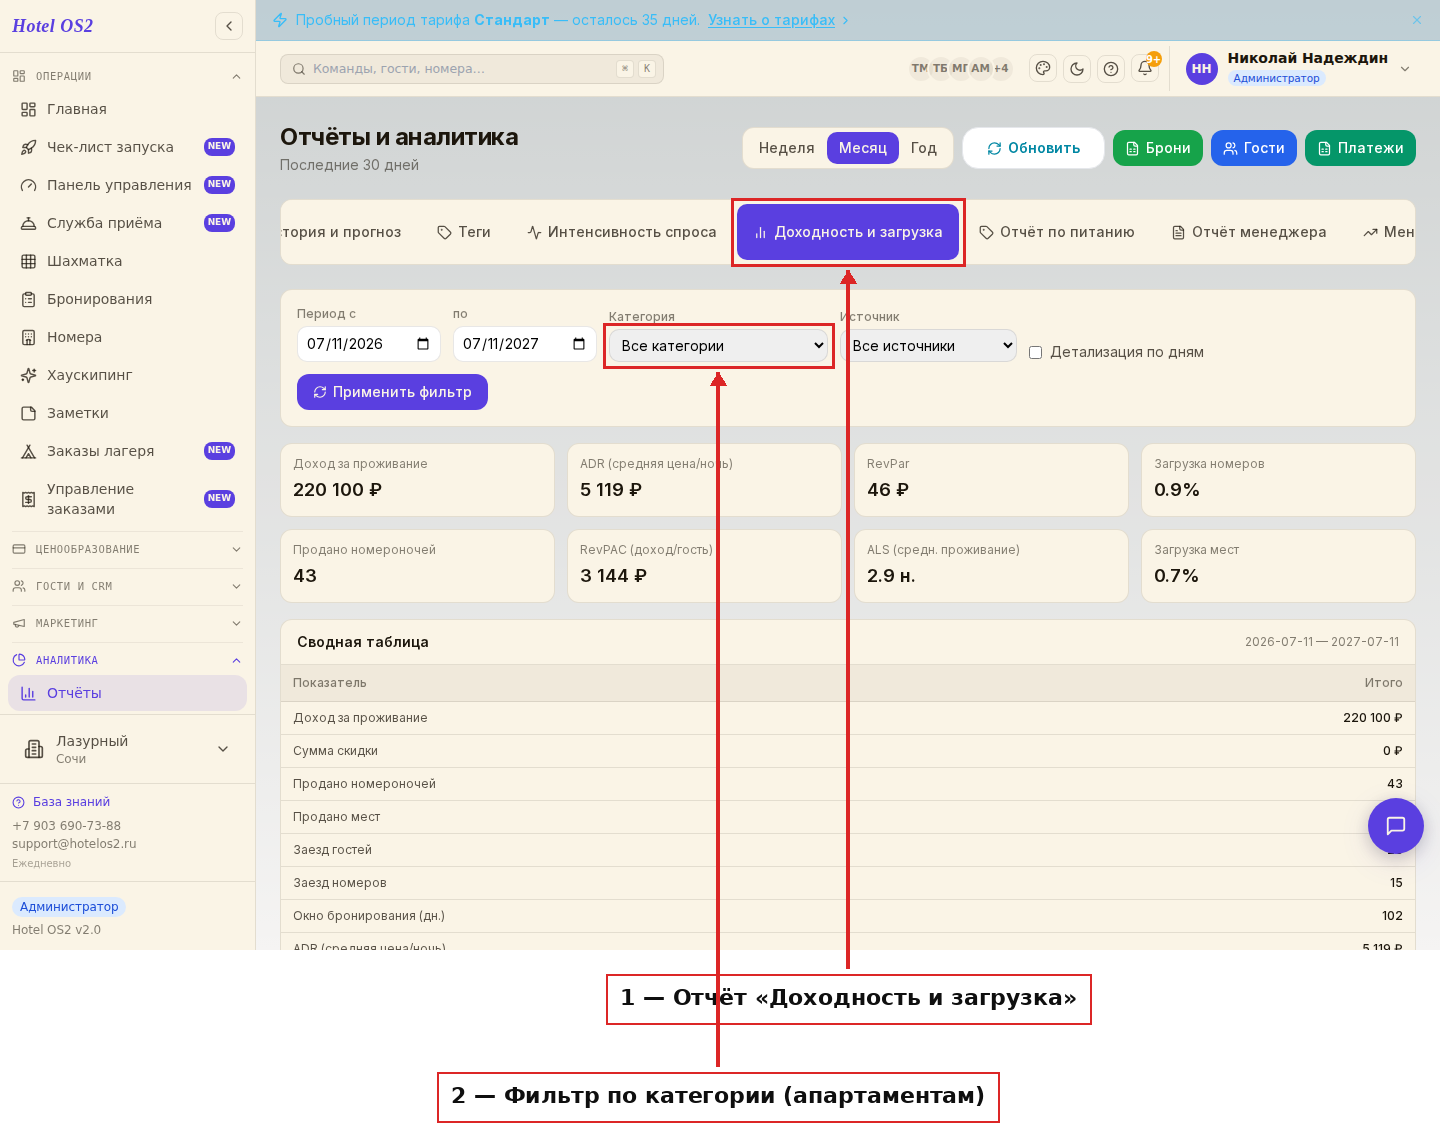Switch to the История и прогноз tab
This screenshot has width=1440, height=1146.
coord(342,232)
